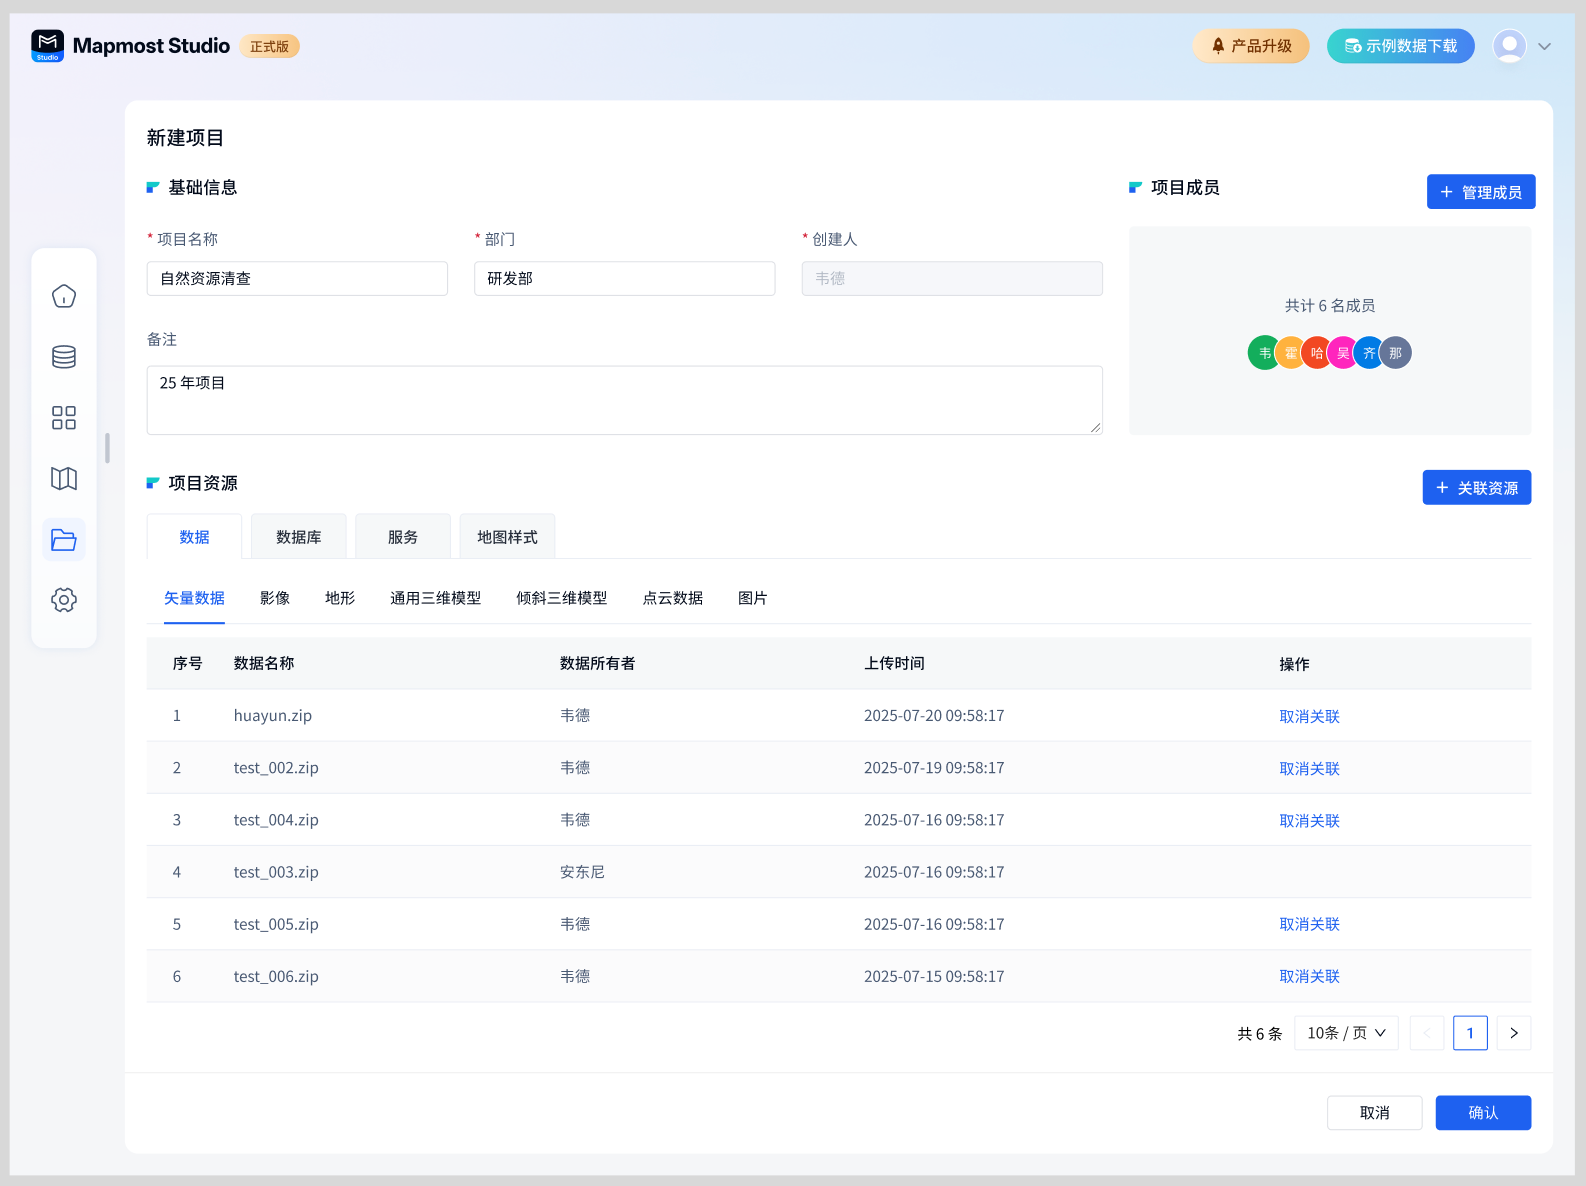Screen dimensions: 1586x1186
Task: Switch to the 数据库 tab
Action: 299,537
